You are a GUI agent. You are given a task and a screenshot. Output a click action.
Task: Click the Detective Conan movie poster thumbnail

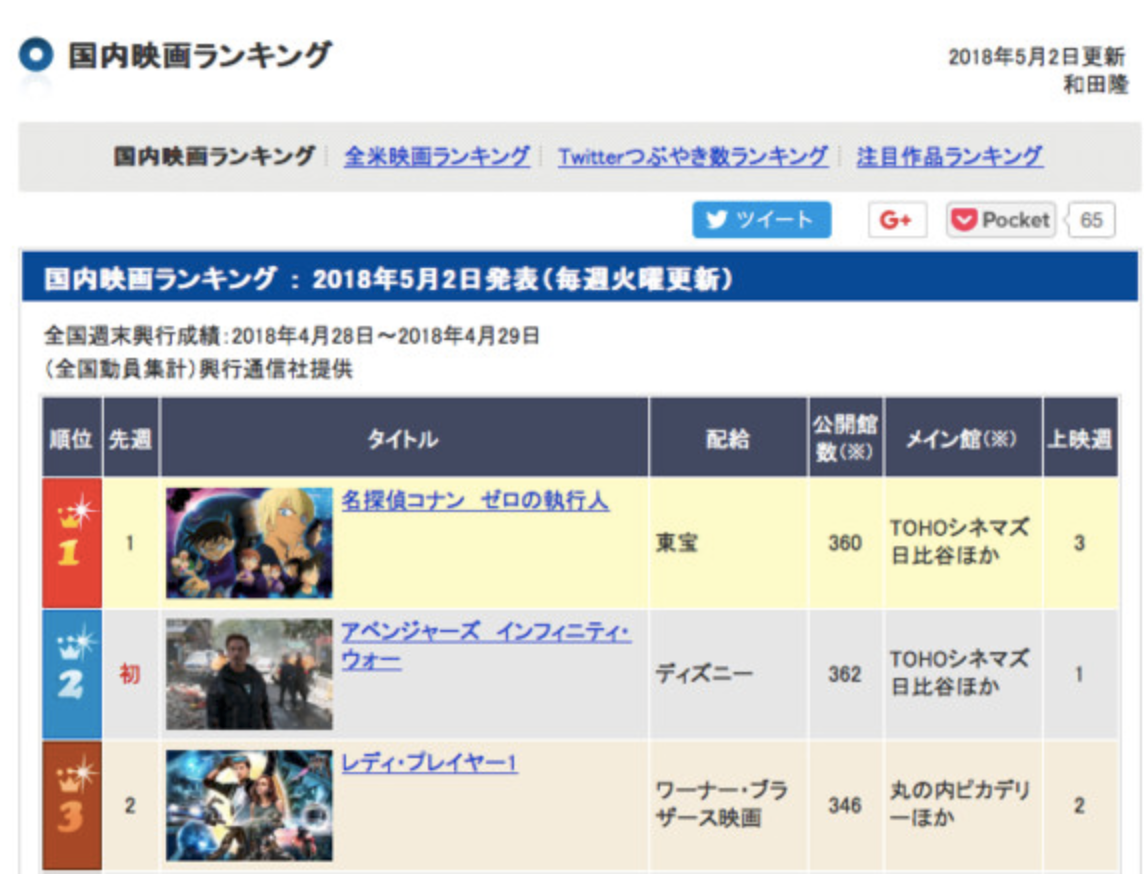point(249,543)
